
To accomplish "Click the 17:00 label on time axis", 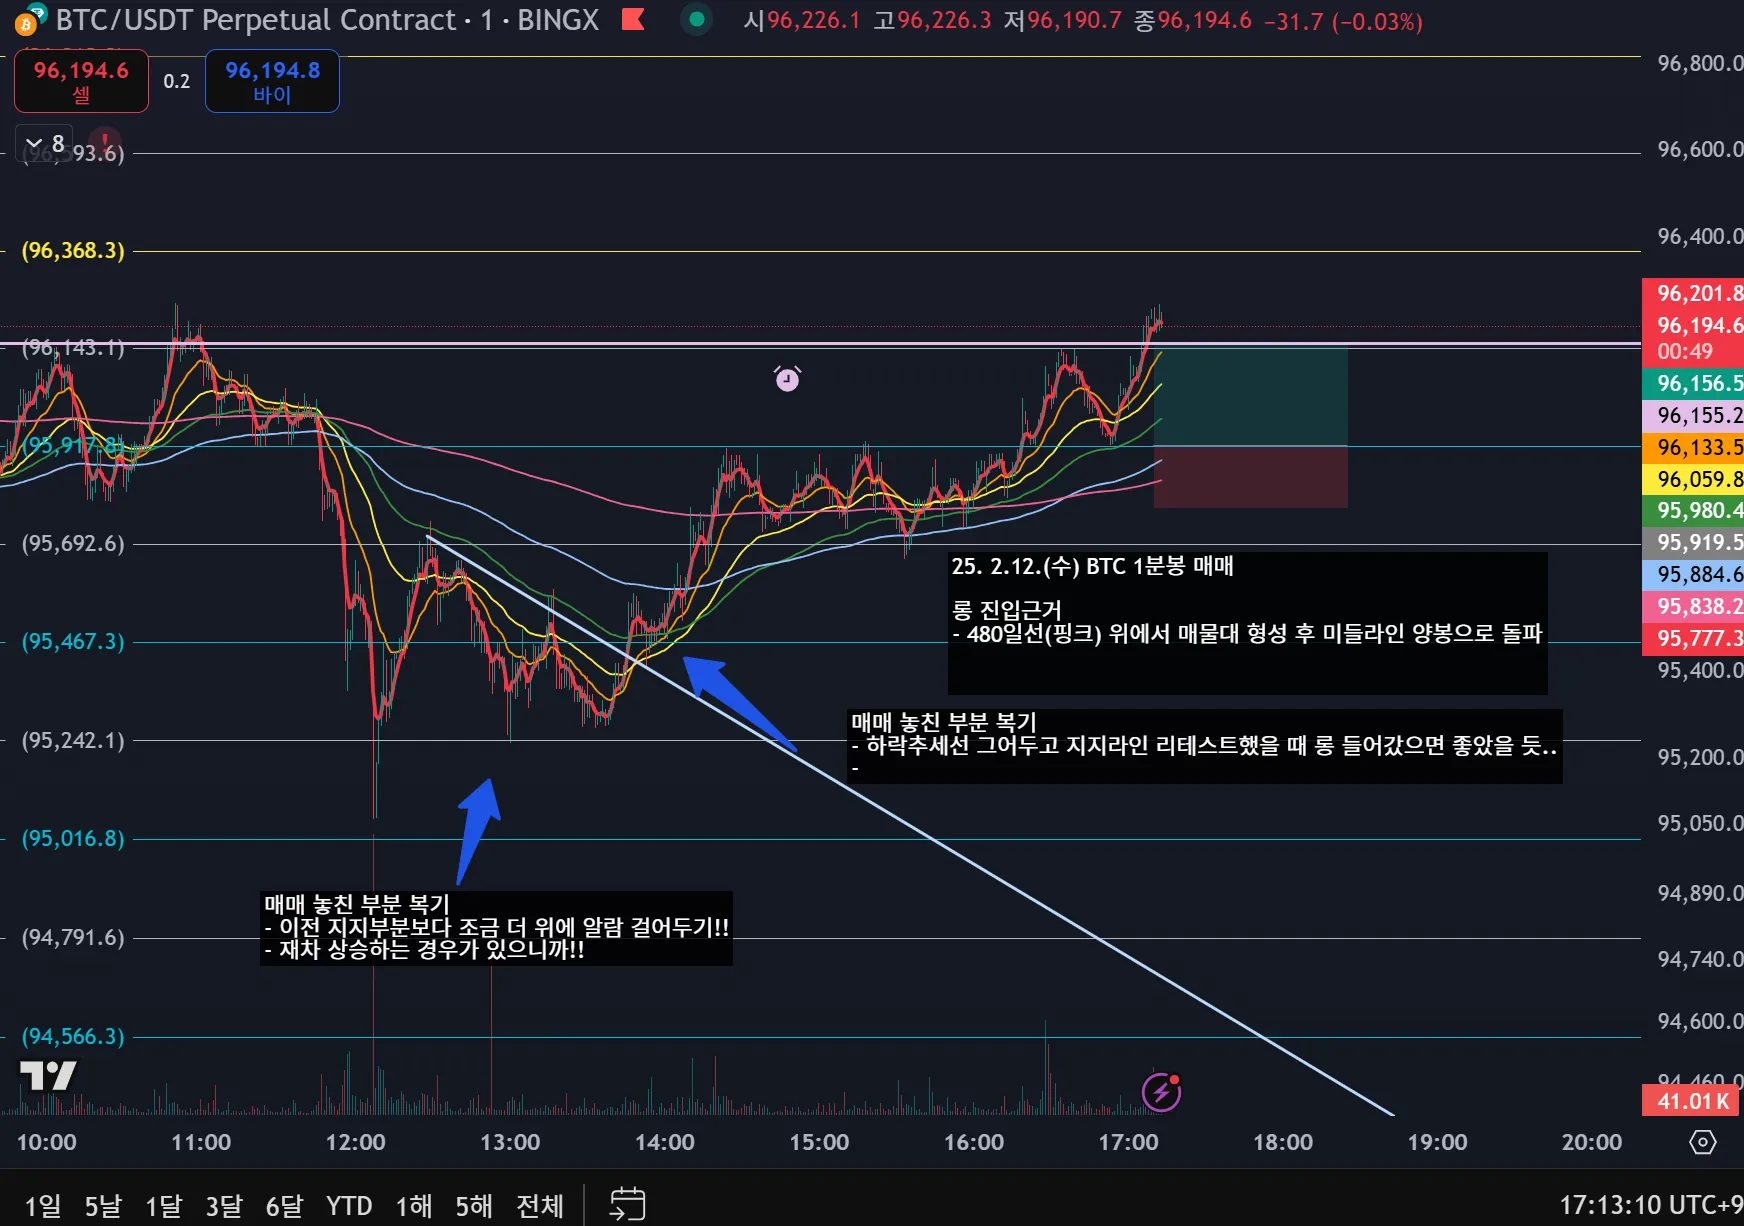I will click(1128, 1142).
